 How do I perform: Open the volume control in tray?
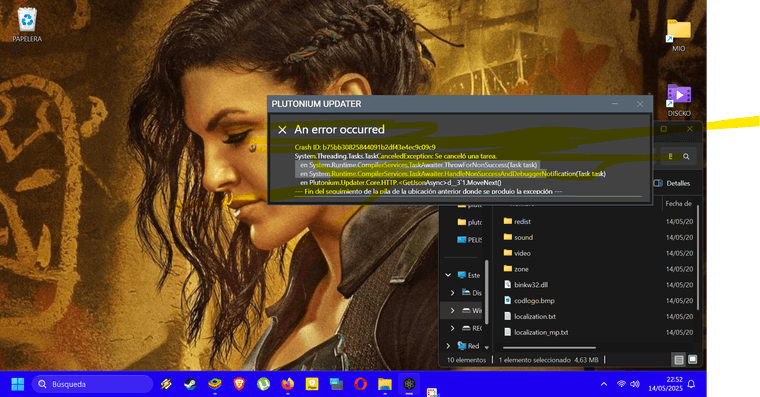coord(635,384)
